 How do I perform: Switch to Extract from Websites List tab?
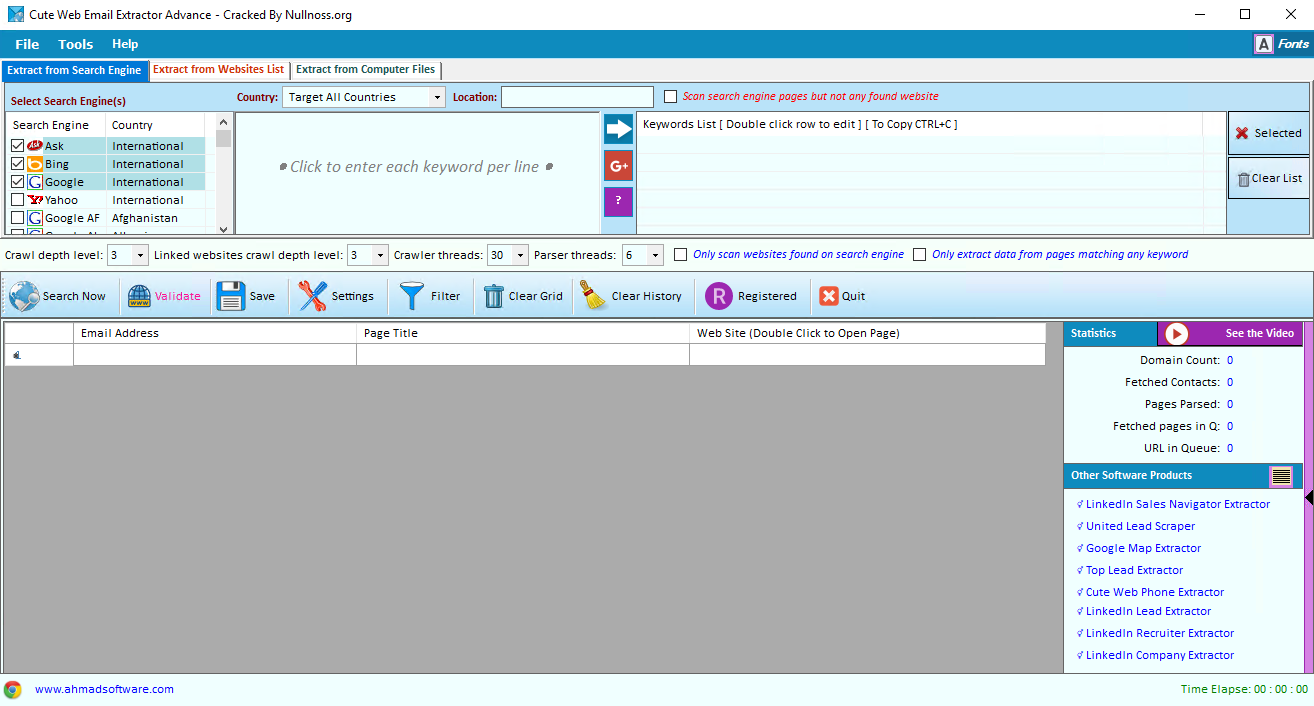[219, 70]
